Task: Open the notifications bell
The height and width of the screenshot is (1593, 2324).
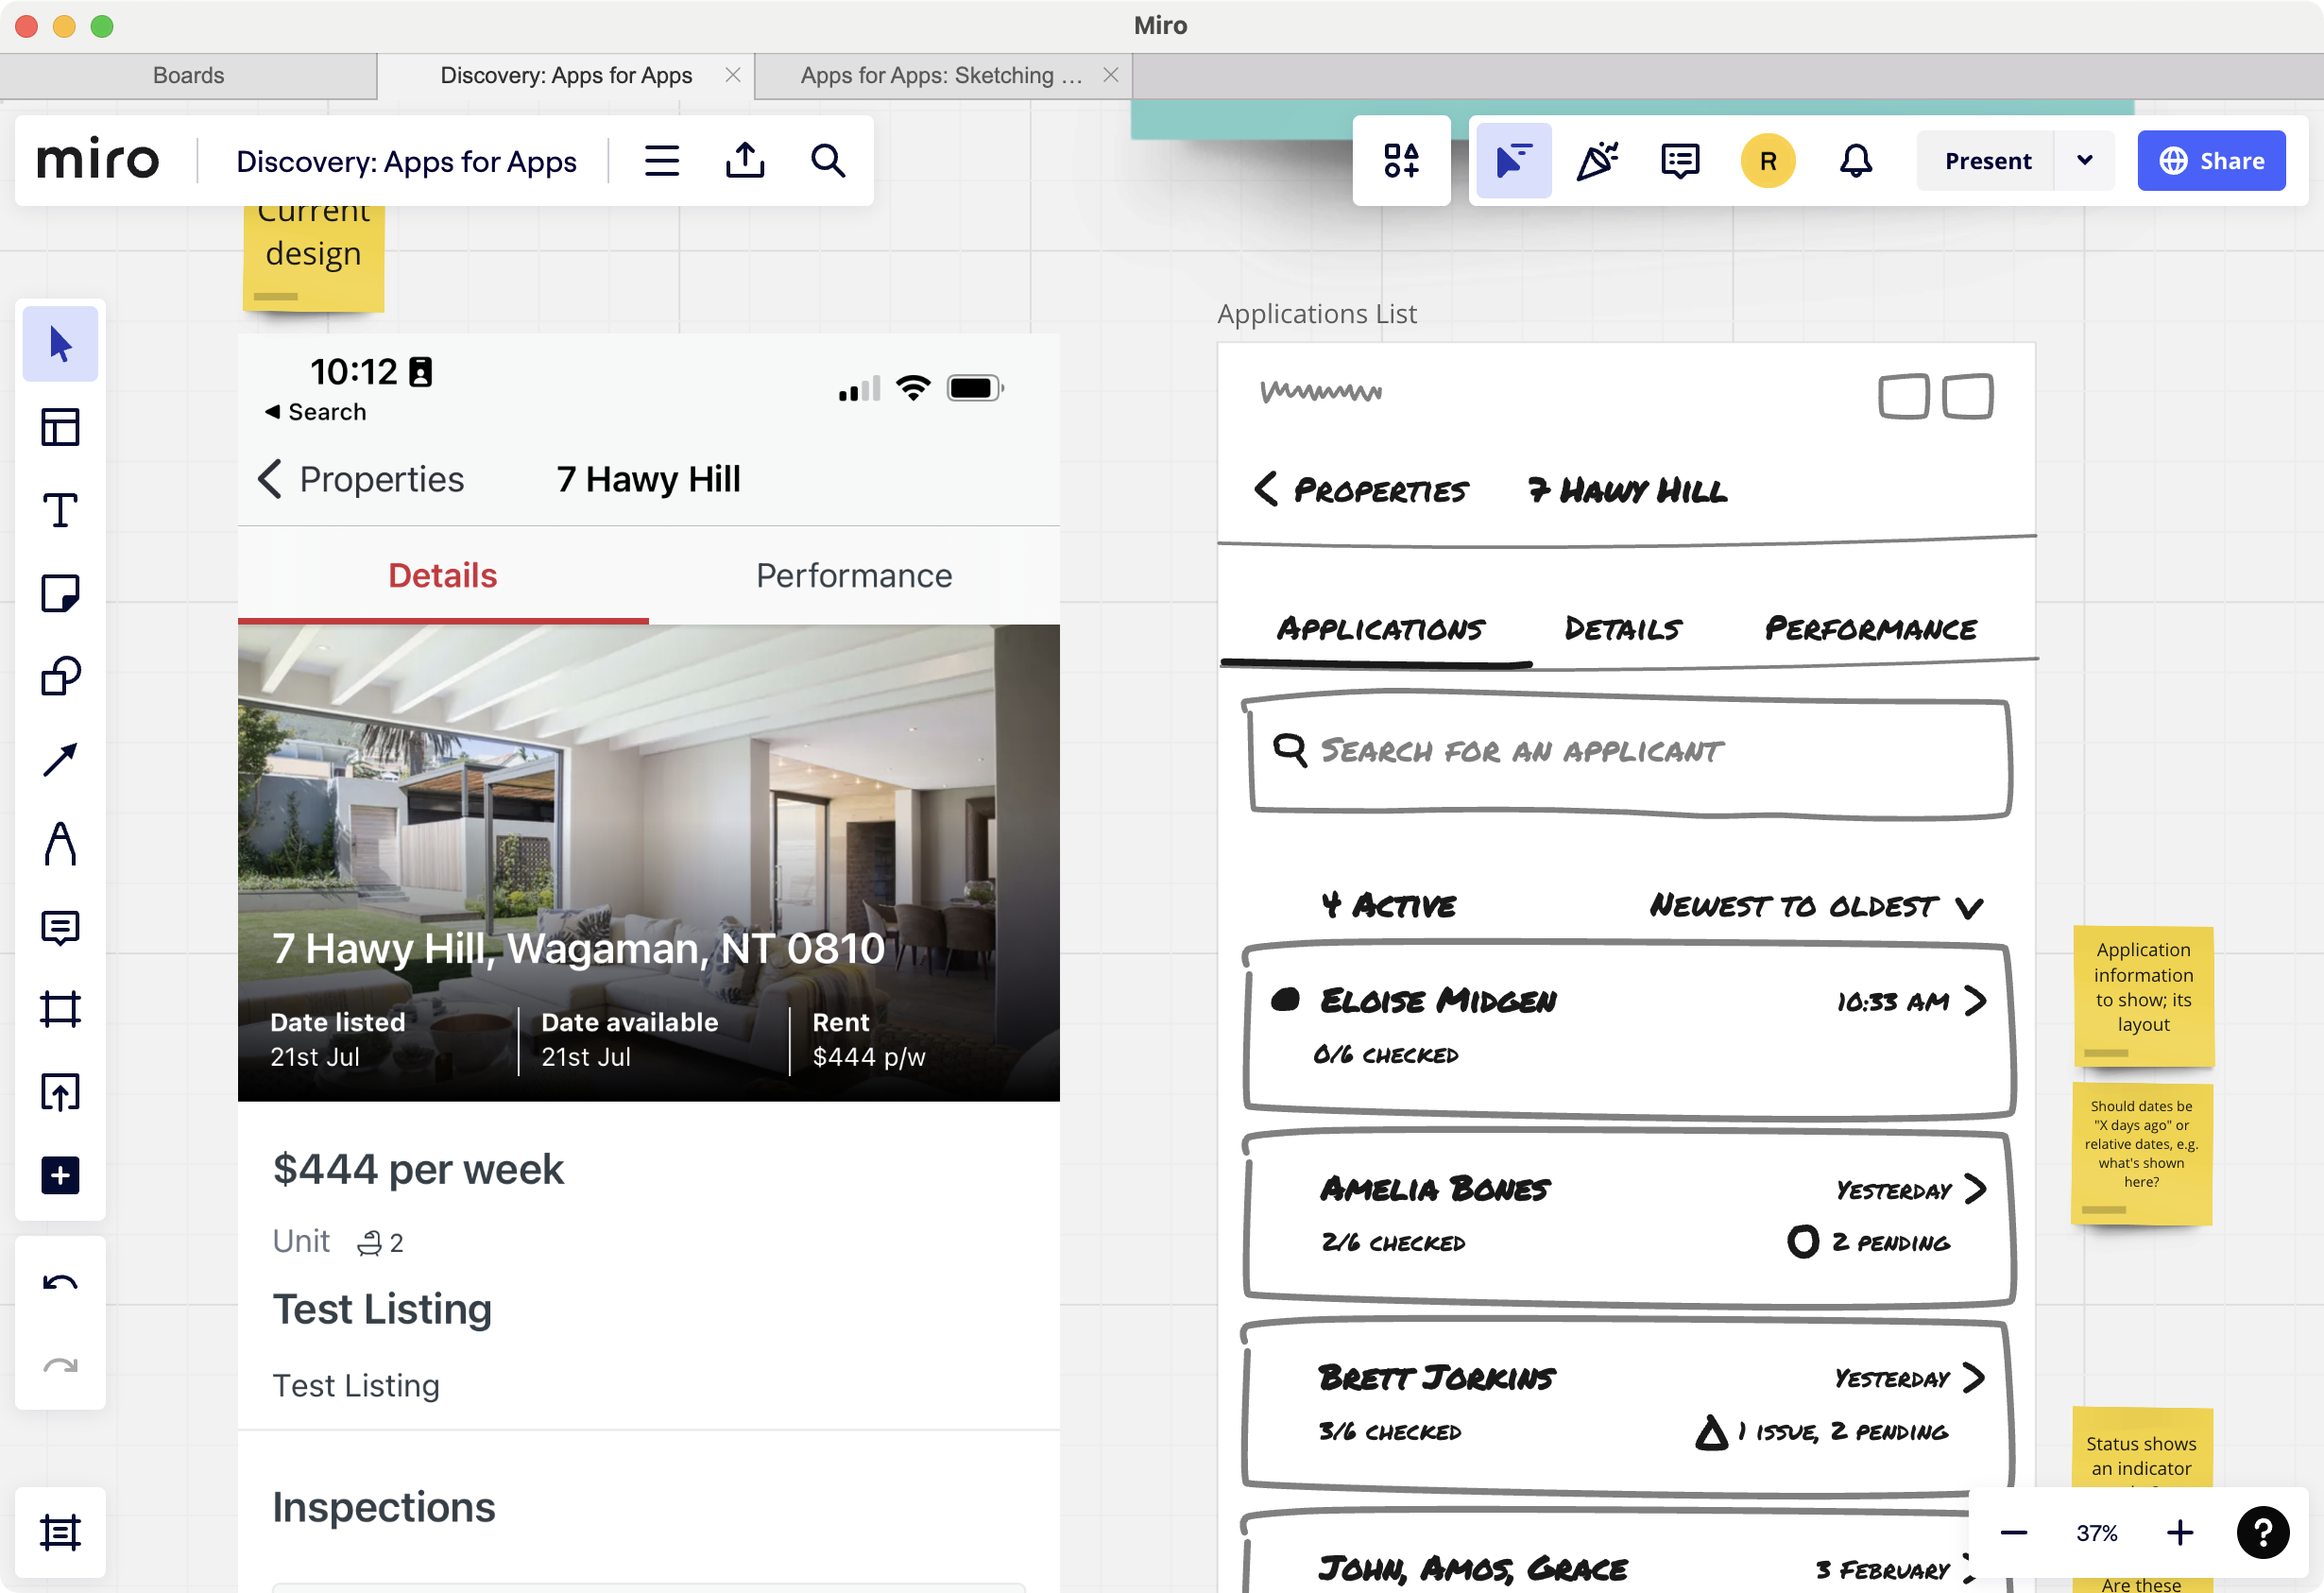Action: [1855, 160]
